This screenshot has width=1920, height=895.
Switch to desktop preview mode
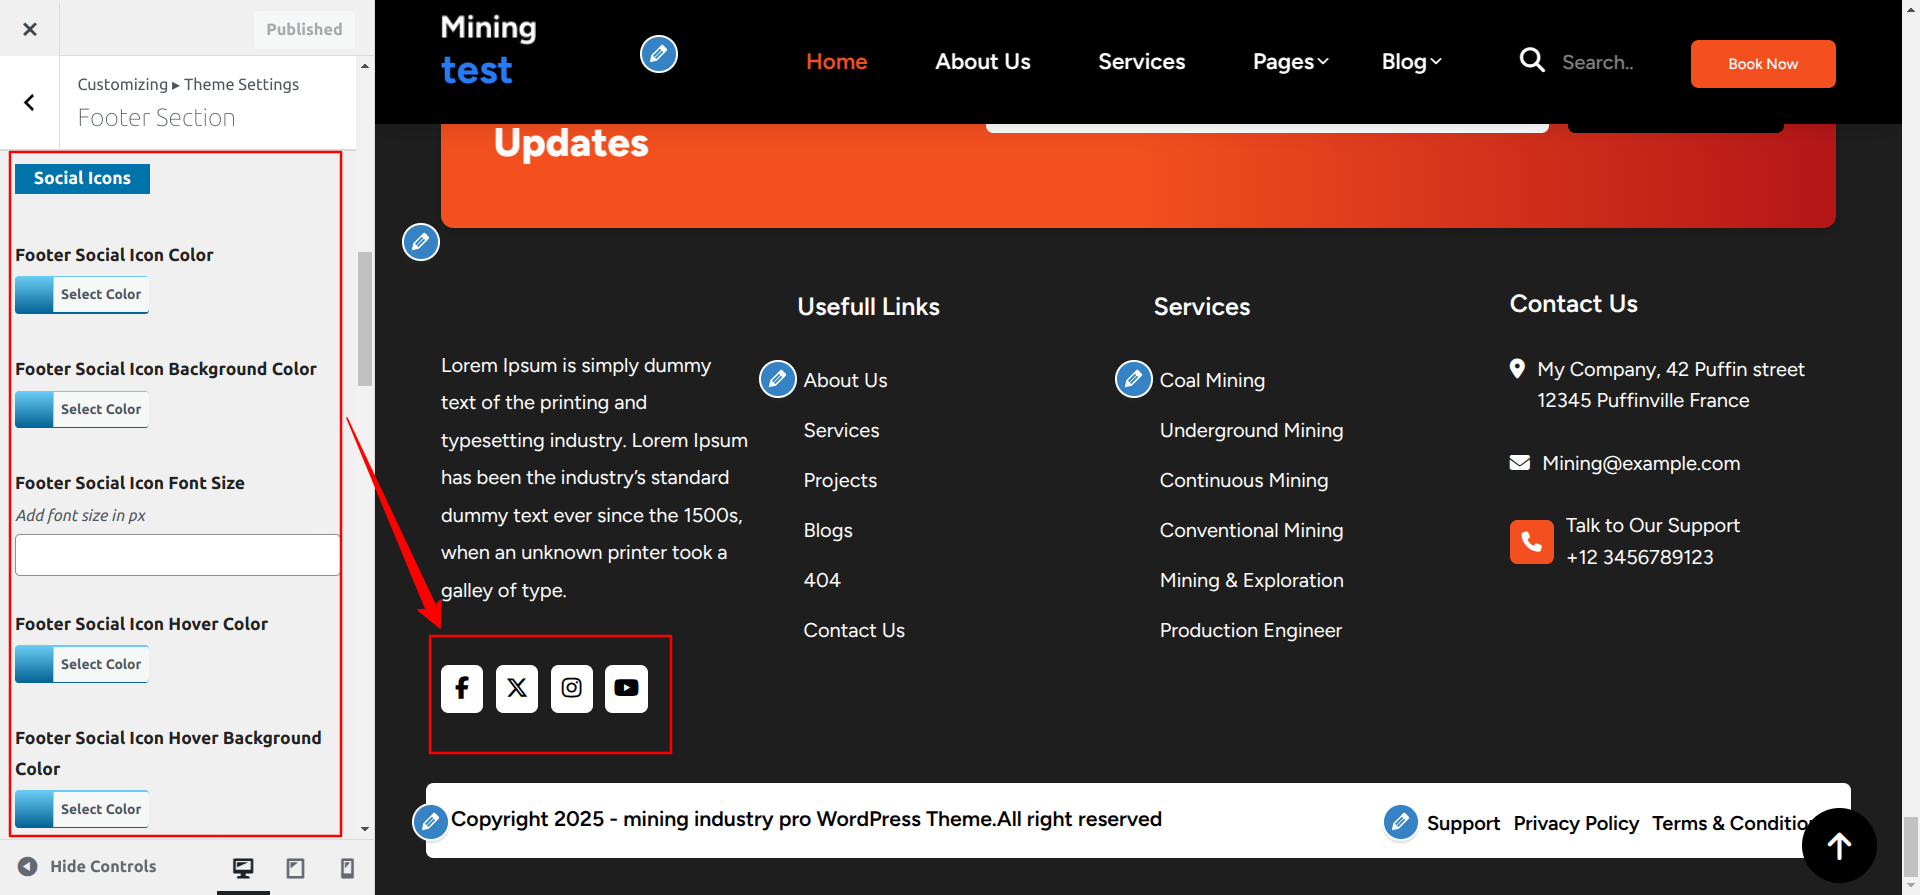coord(243,868)
